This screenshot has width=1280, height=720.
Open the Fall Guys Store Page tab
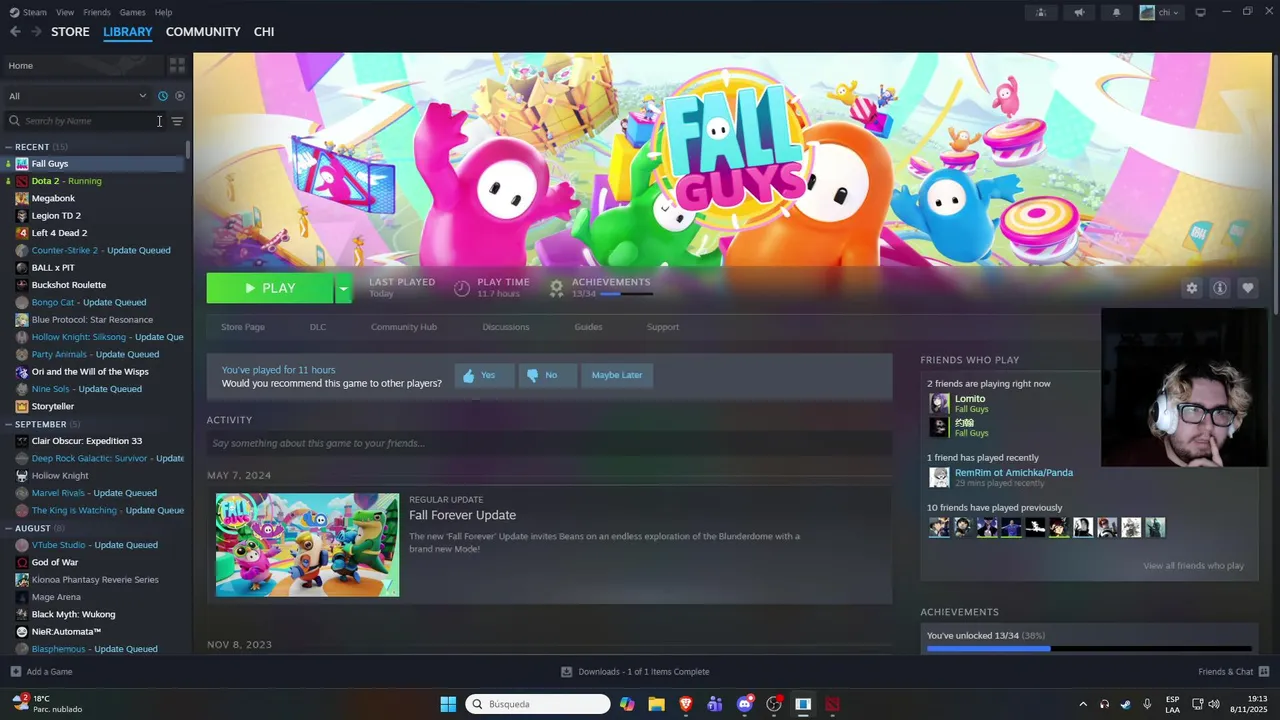coord(243,327)
